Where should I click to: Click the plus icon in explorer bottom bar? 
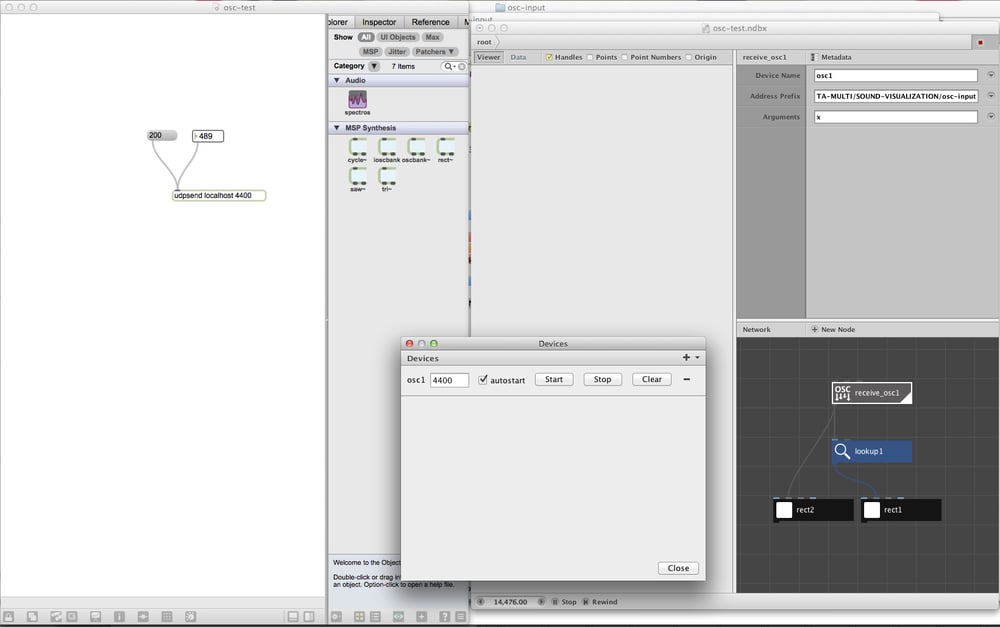point(422,617)
